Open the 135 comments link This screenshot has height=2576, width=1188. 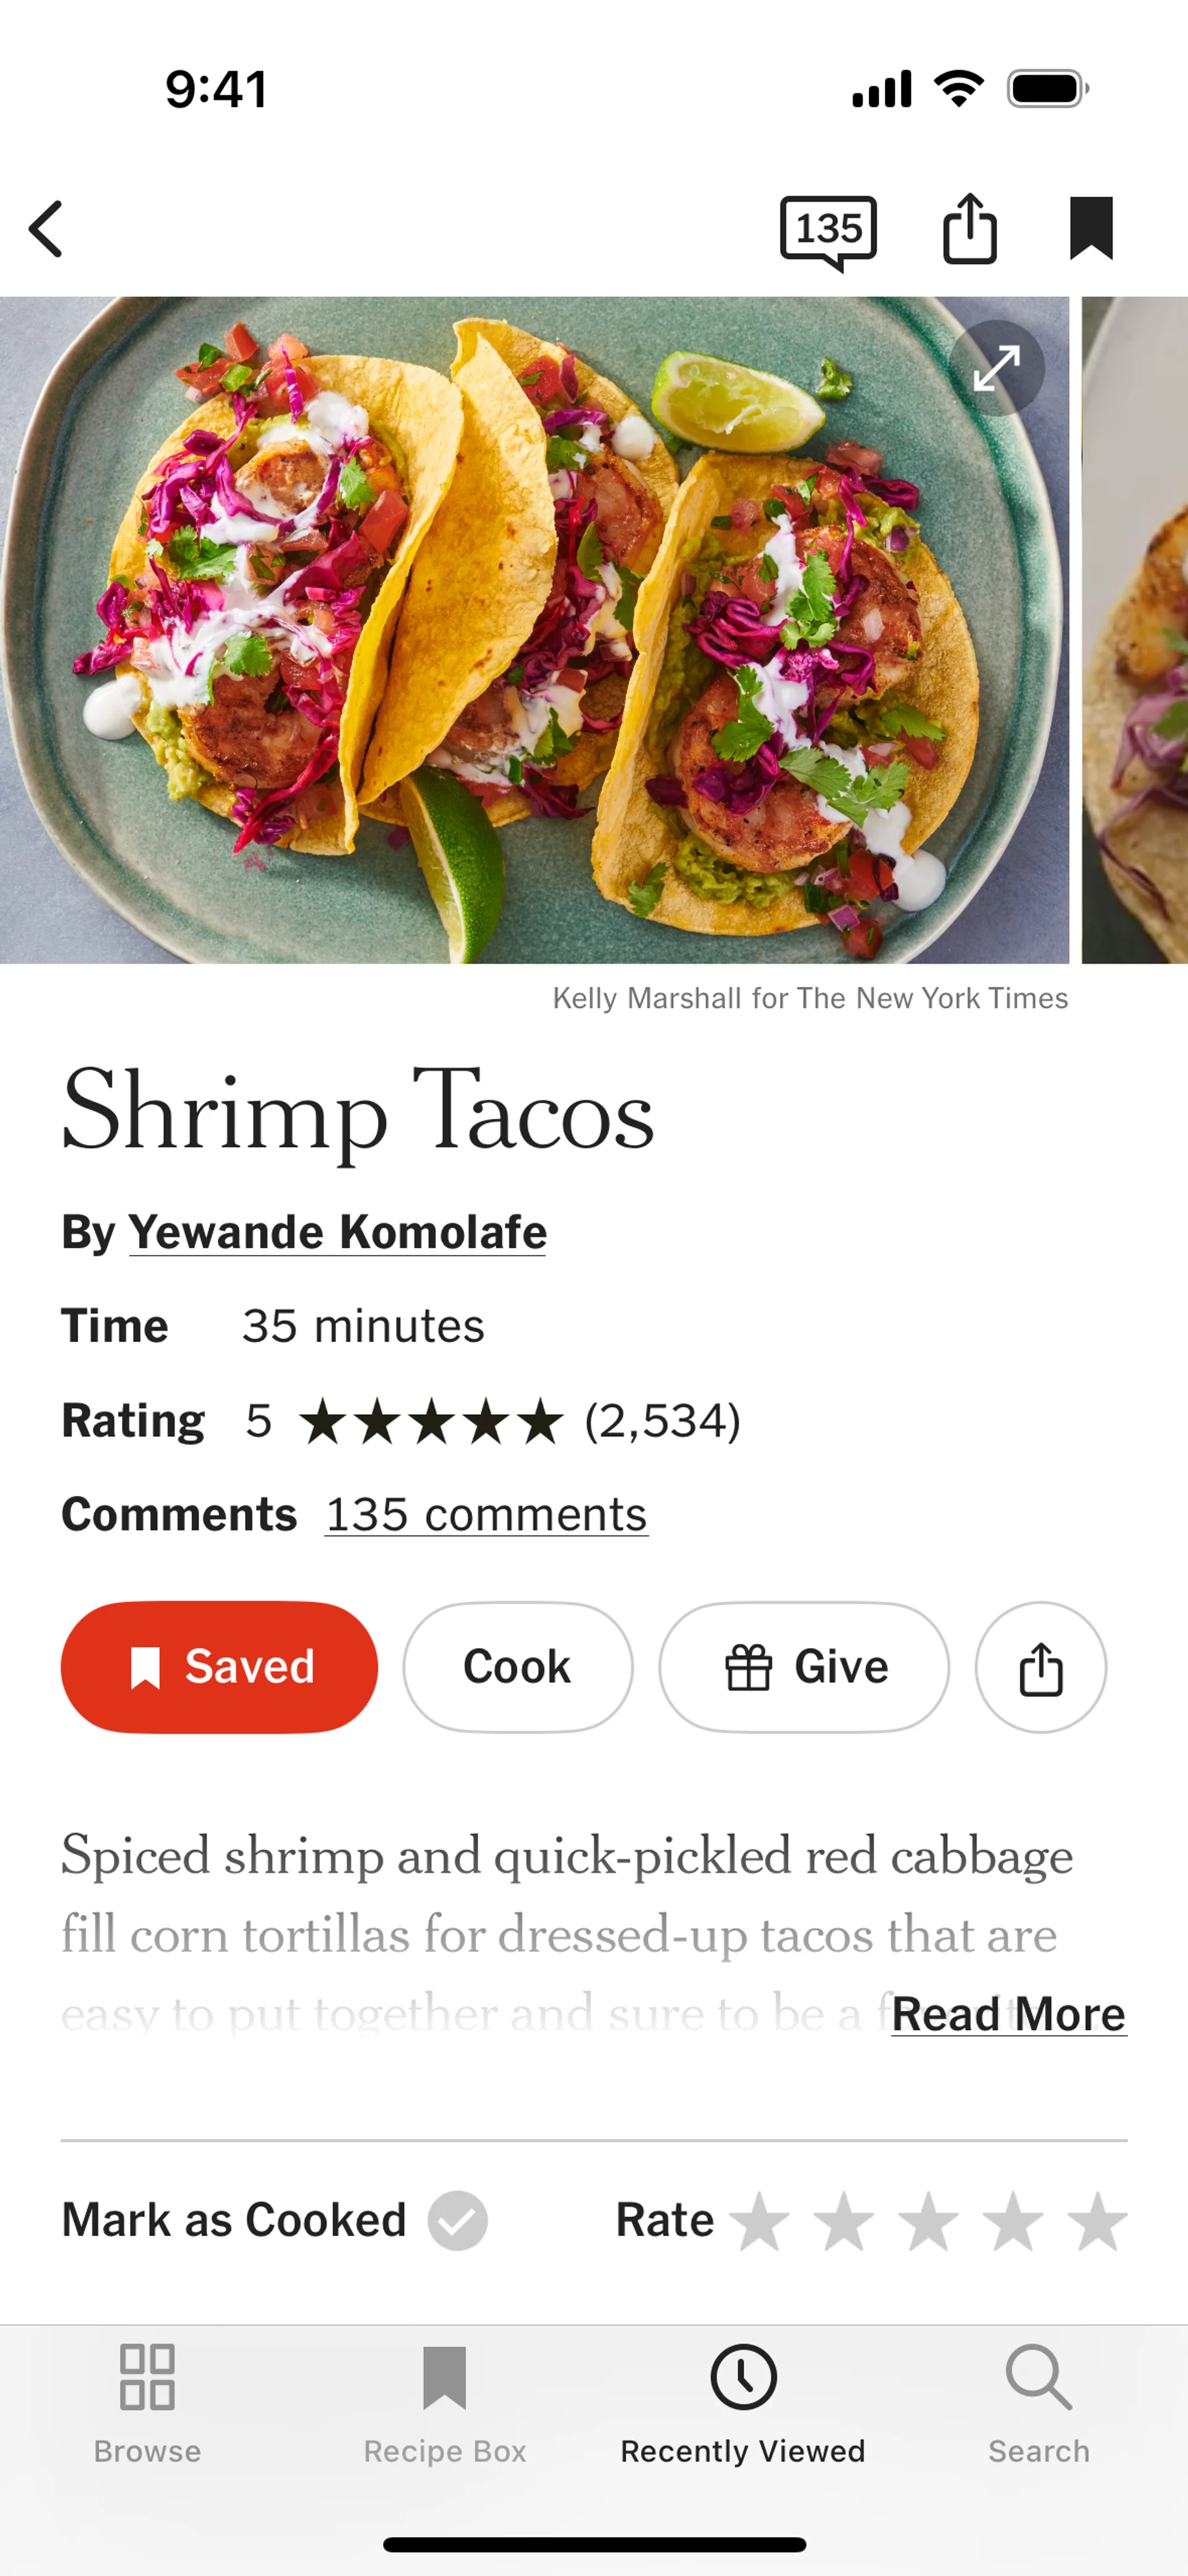tap(486, 1514)
